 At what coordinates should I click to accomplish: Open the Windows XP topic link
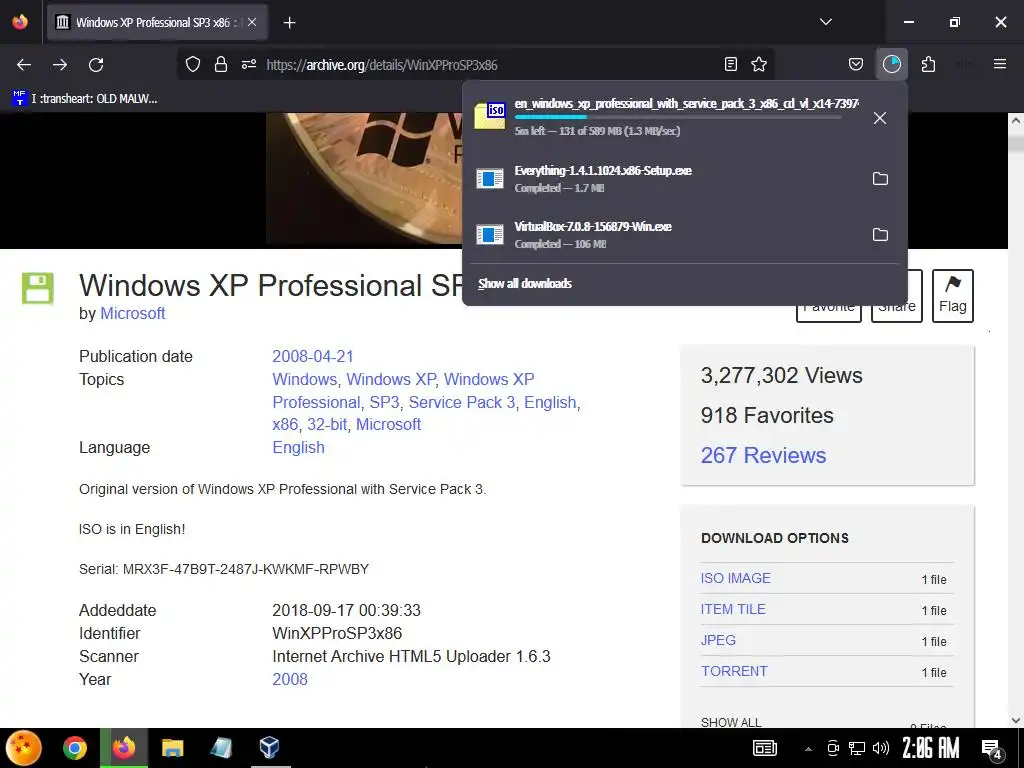click(391, 379)
